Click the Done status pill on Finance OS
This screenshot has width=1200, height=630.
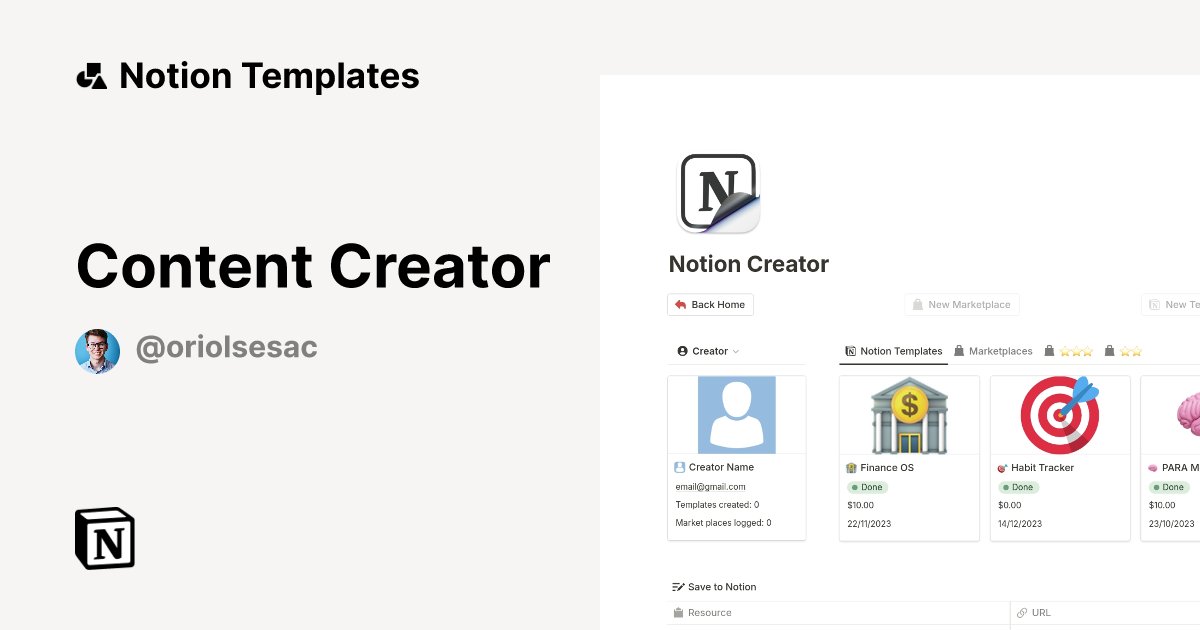tap(867, 487)
